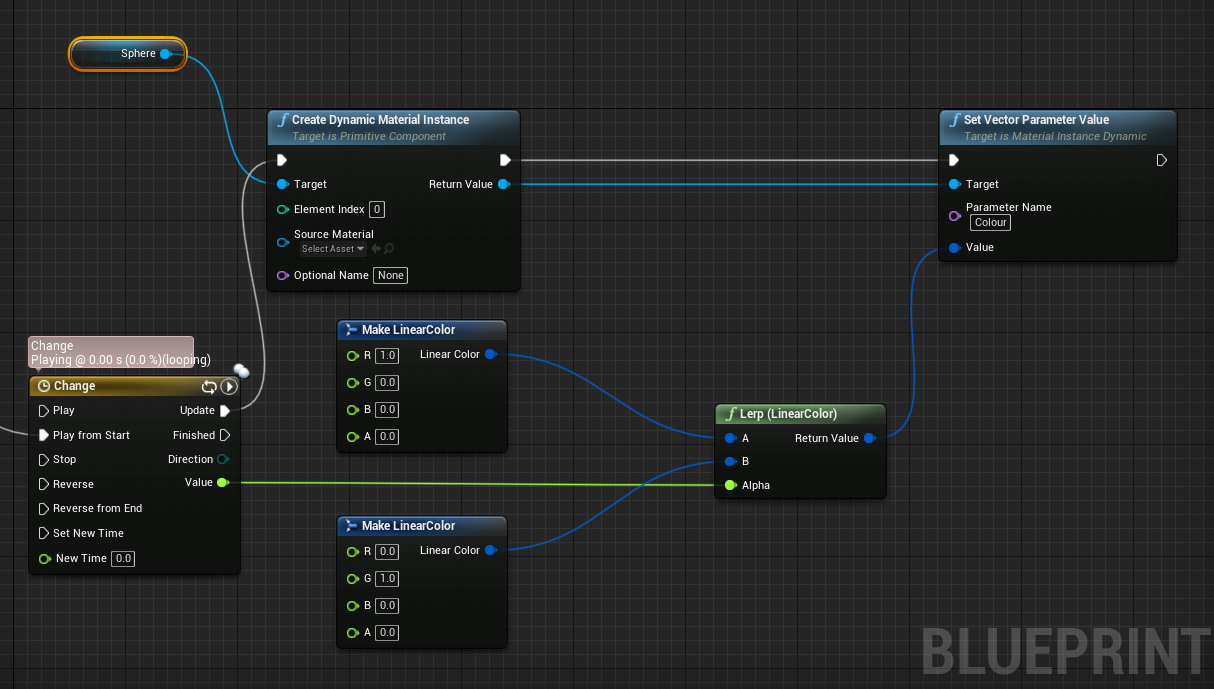Select the Create Dynamic Material Instance node header
1214x689 pixels.
[x=380, y=120]
